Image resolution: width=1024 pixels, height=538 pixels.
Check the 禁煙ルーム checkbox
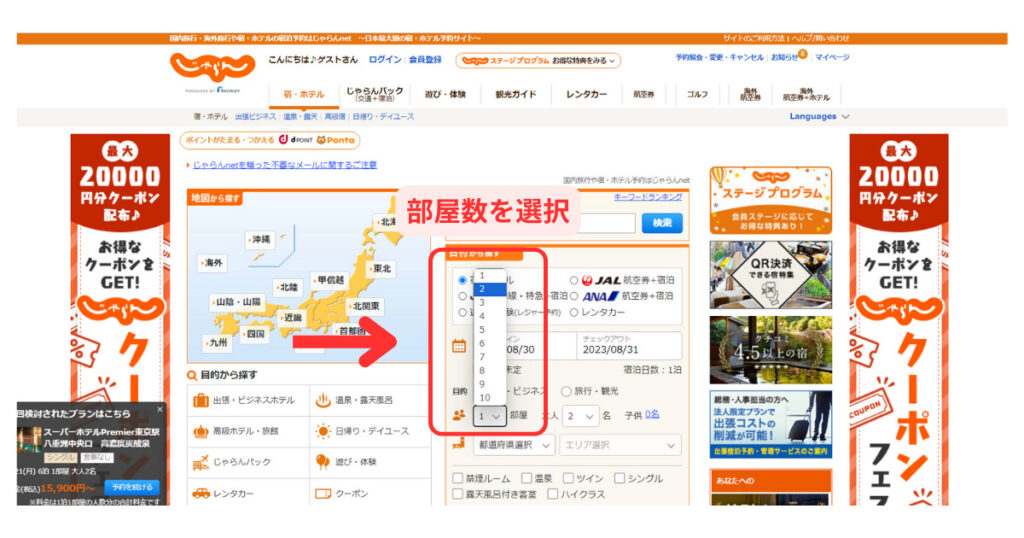click(x=458, y=479)
